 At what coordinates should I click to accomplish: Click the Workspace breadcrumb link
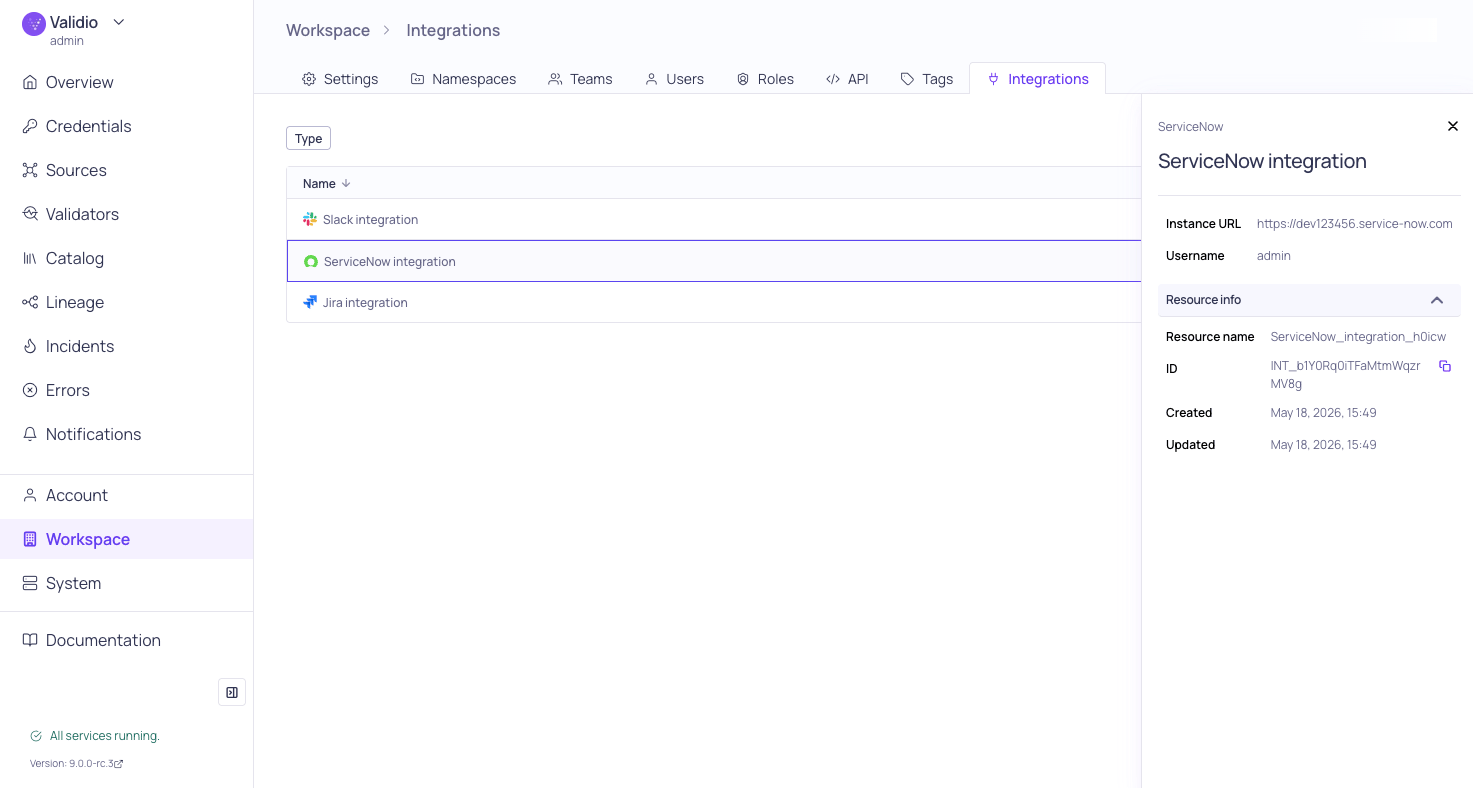click(x=328, y=30)
